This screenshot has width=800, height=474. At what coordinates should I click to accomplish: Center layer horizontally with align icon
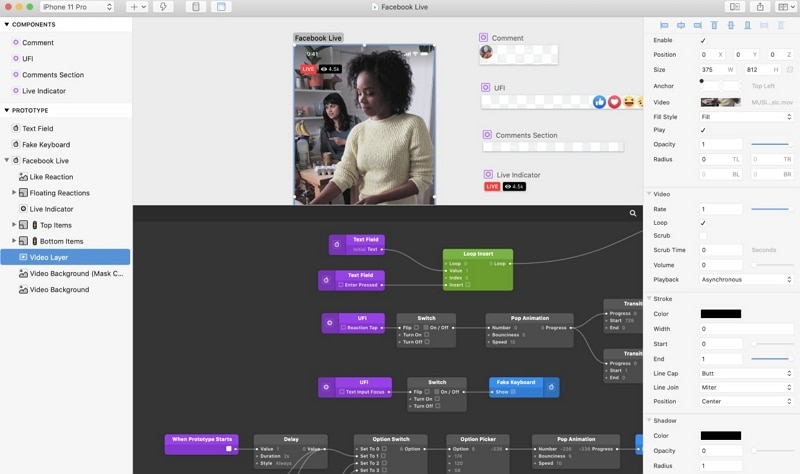(681, 25)
